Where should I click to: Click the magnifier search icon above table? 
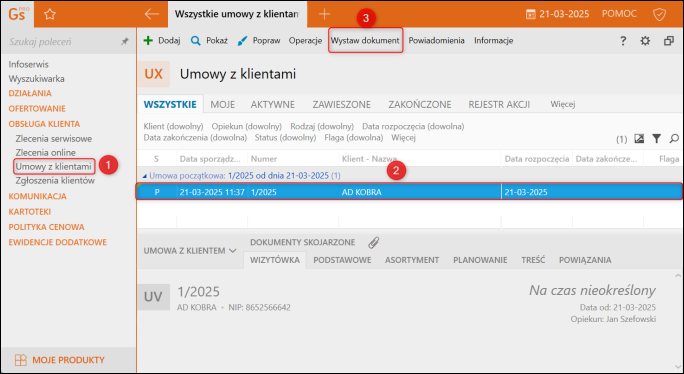coord(674,139)
